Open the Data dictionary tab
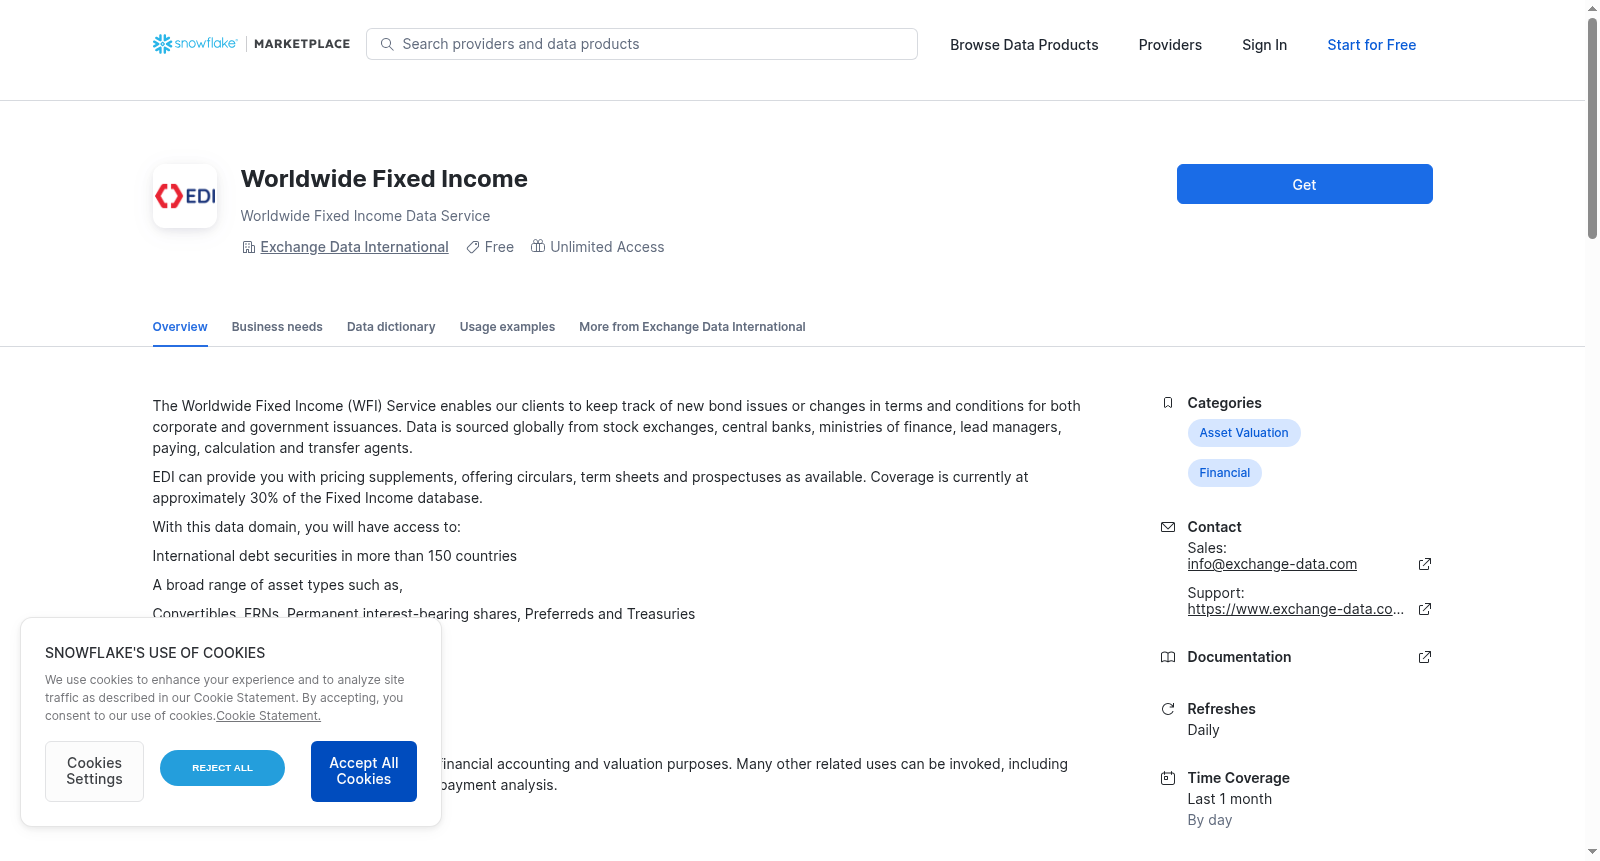This screenshot has width=1600, height=861. click(x=391, y=327)
